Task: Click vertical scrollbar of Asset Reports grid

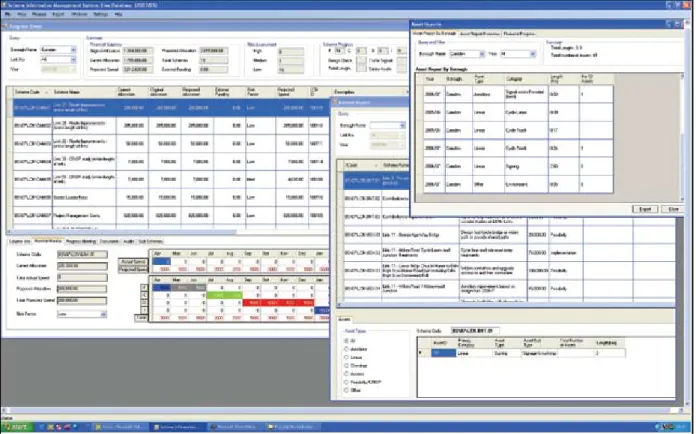Action: 682,138
